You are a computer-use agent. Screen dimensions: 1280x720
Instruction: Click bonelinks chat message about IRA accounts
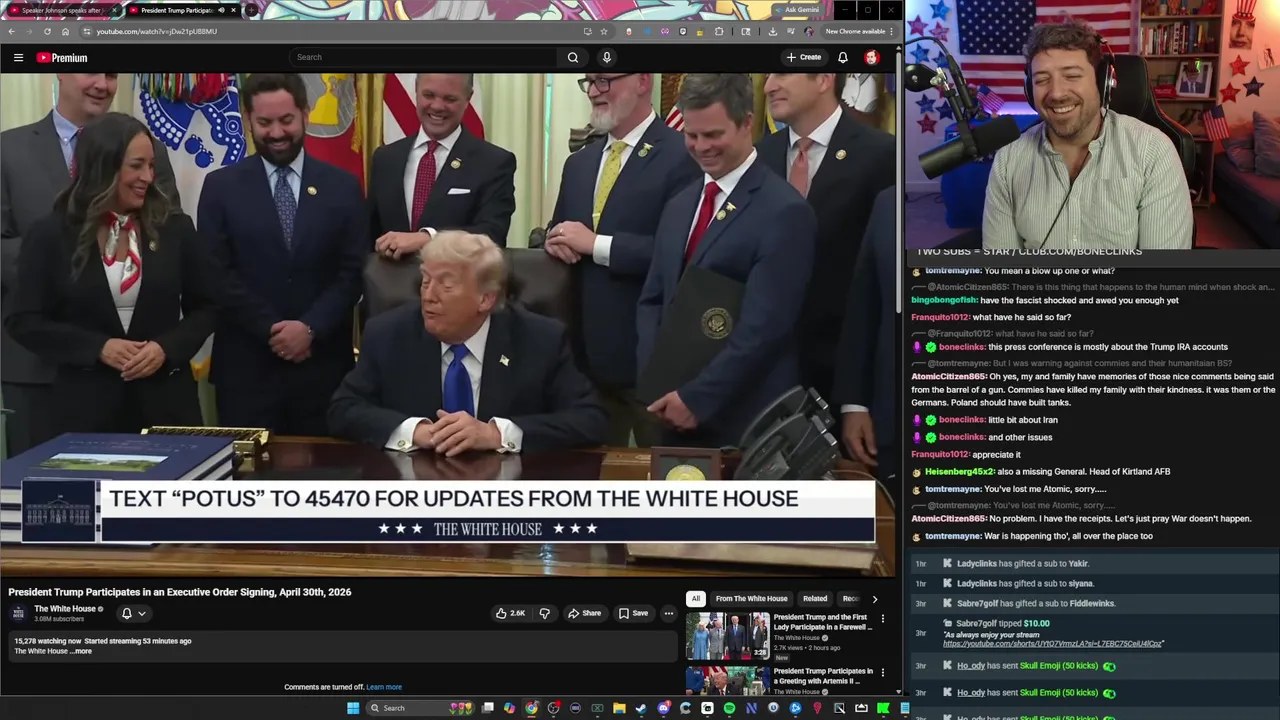(x=1083, y=347)
